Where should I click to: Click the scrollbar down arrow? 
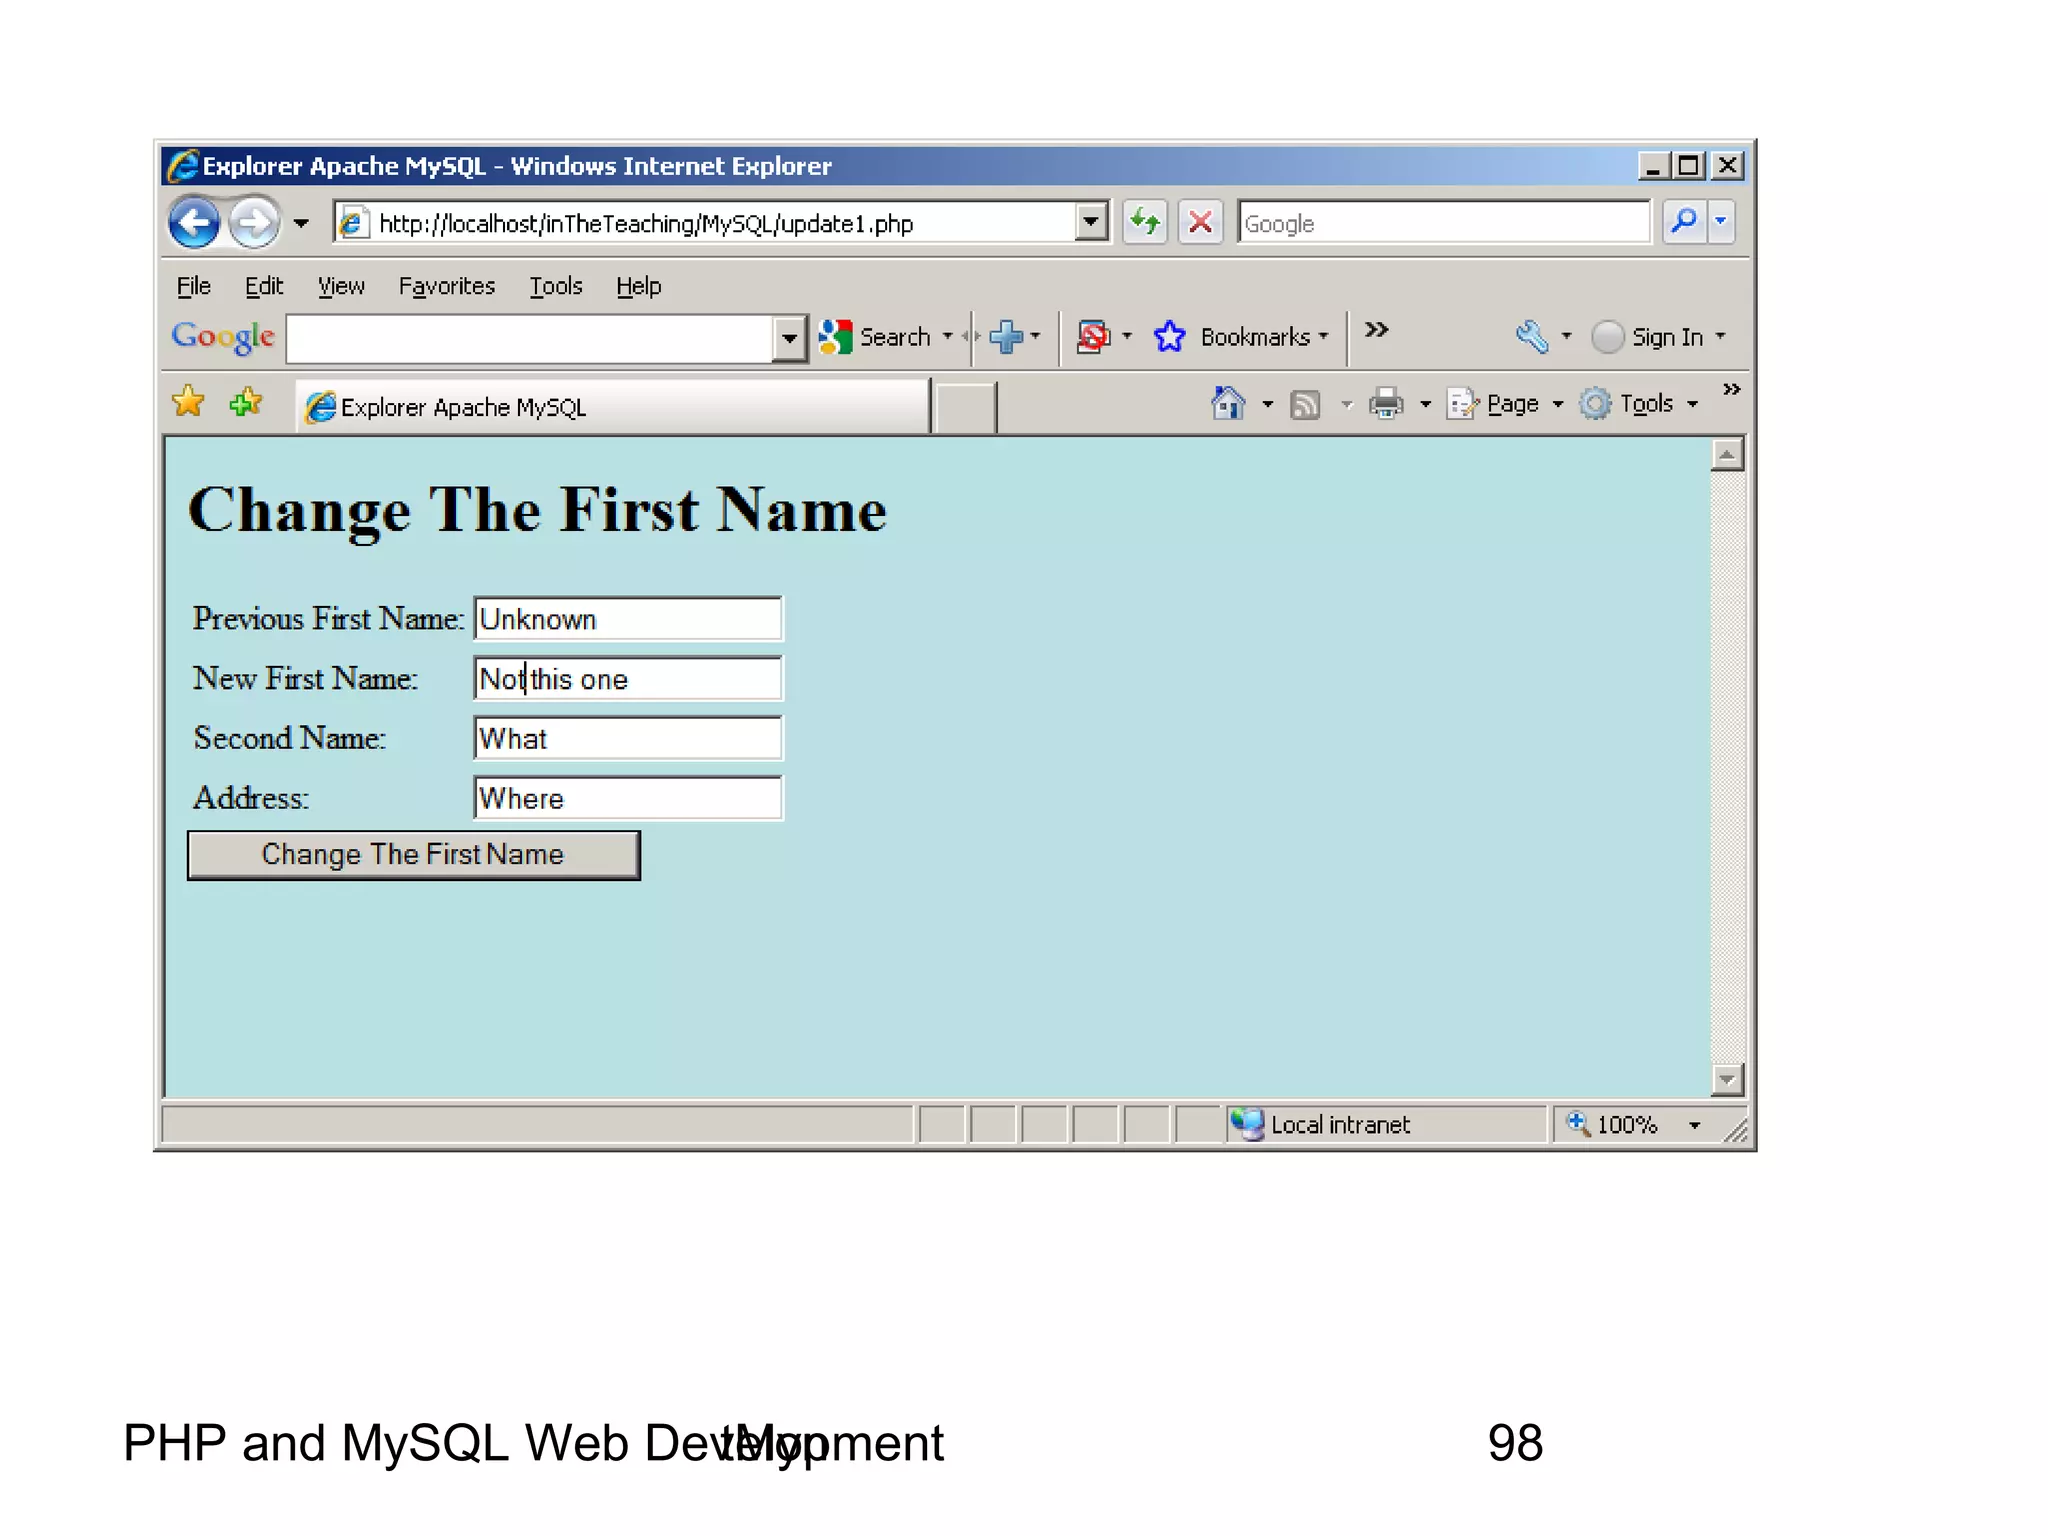[x=1727, y=1079]
